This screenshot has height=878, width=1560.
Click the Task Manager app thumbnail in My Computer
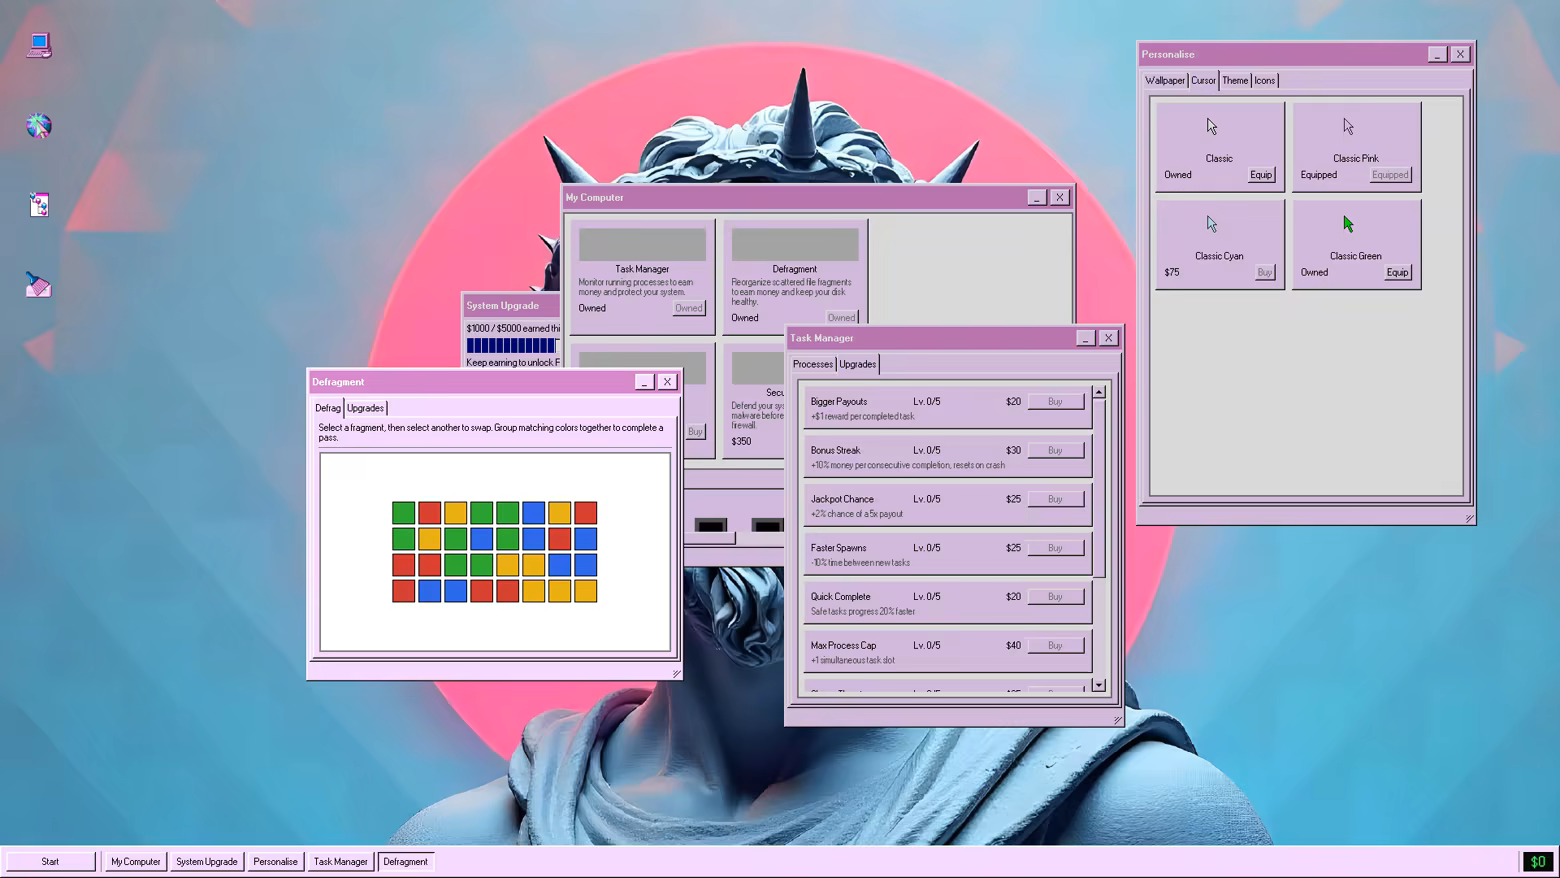coord(642,244)
